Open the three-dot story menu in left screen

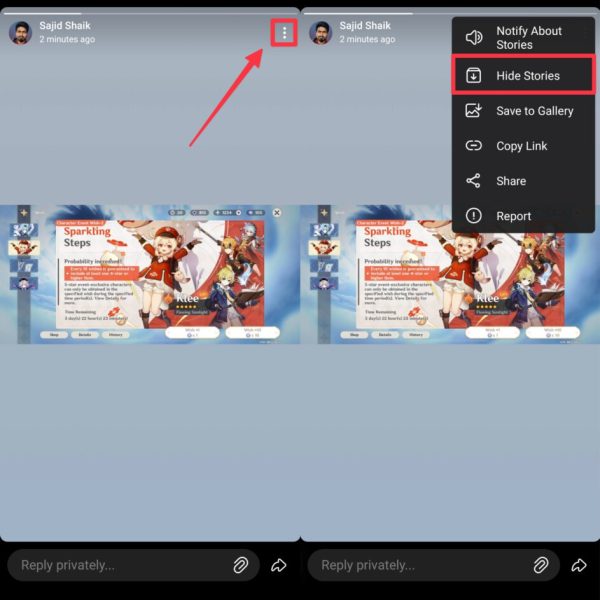coord(284,33)
